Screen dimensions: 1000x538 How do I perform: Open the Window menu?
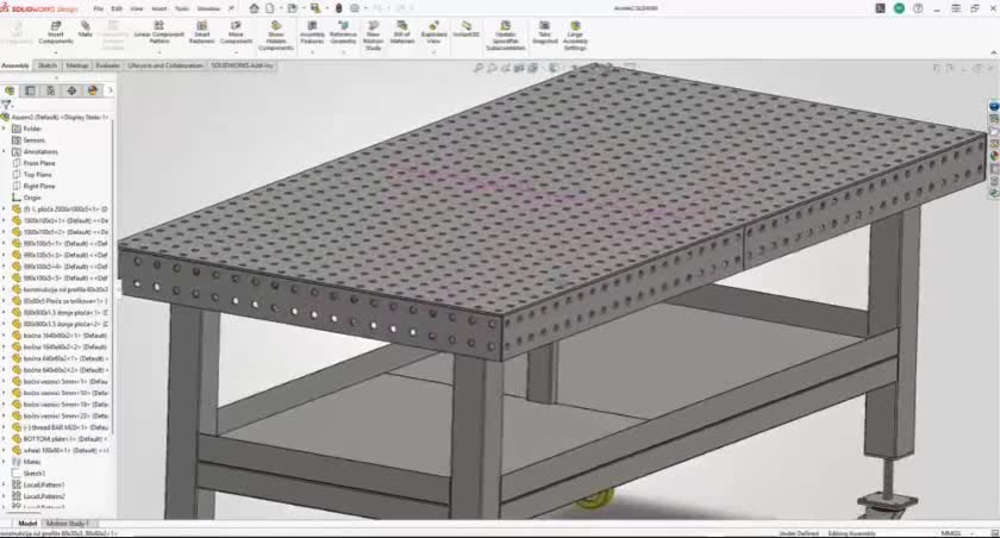(208, 9)
